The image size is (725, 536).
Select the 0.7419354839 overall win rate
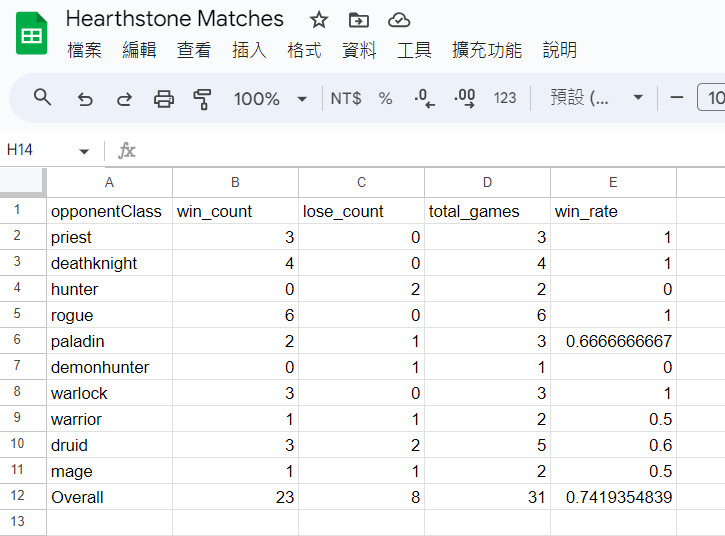pos(613,497)
